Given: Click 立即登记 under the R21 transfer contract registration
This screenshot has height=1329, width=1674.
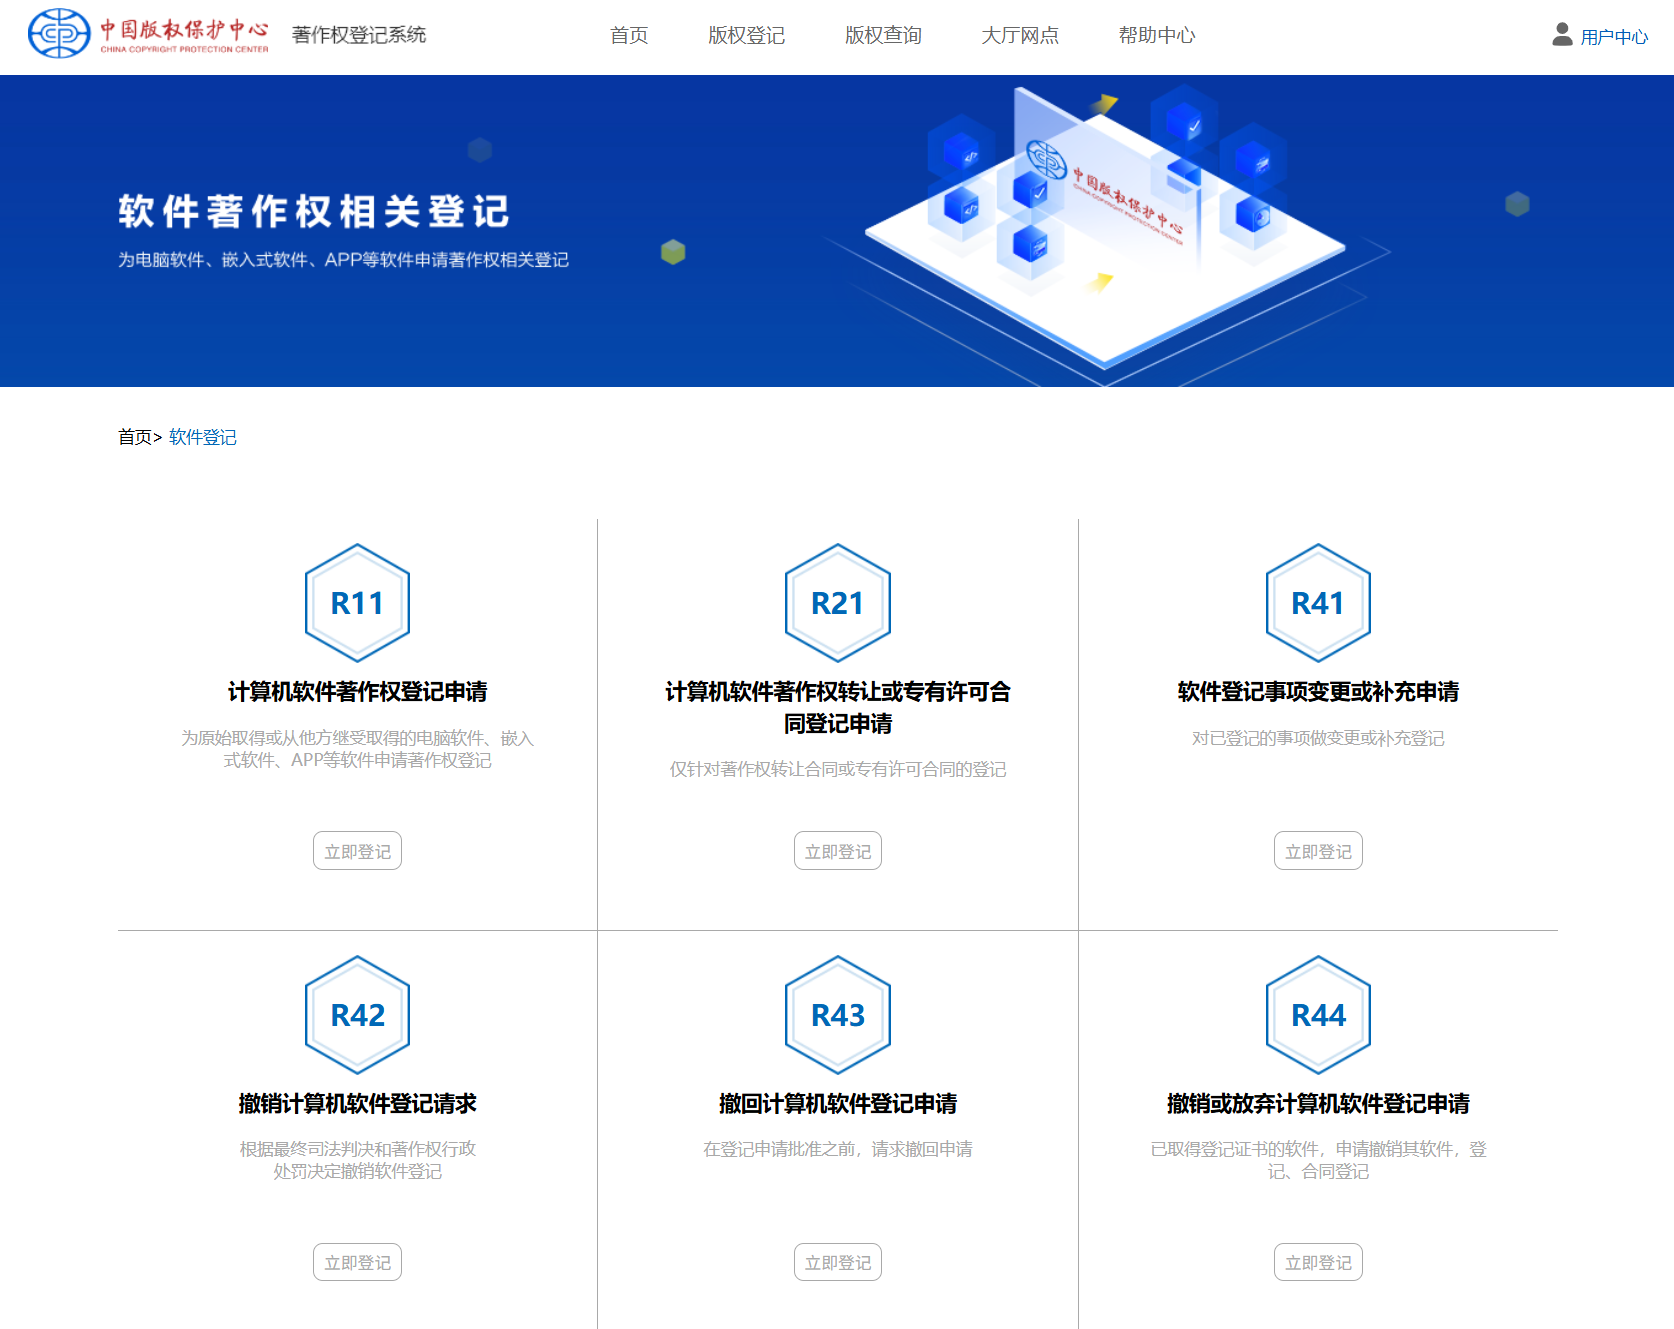Looking at the screenshot, I should pos(838,851).
